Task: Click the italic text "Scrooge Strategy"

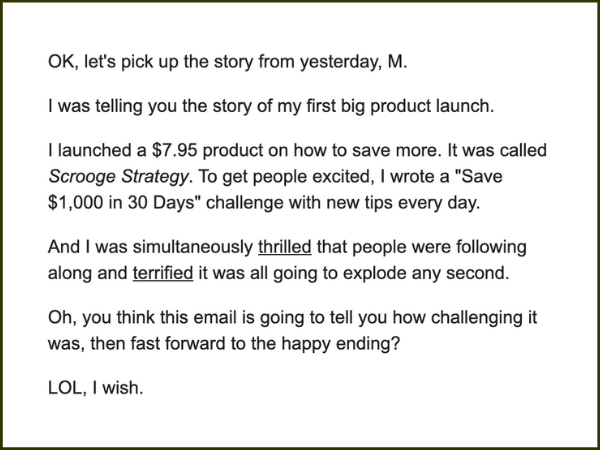Action: [x=118, y=177]
